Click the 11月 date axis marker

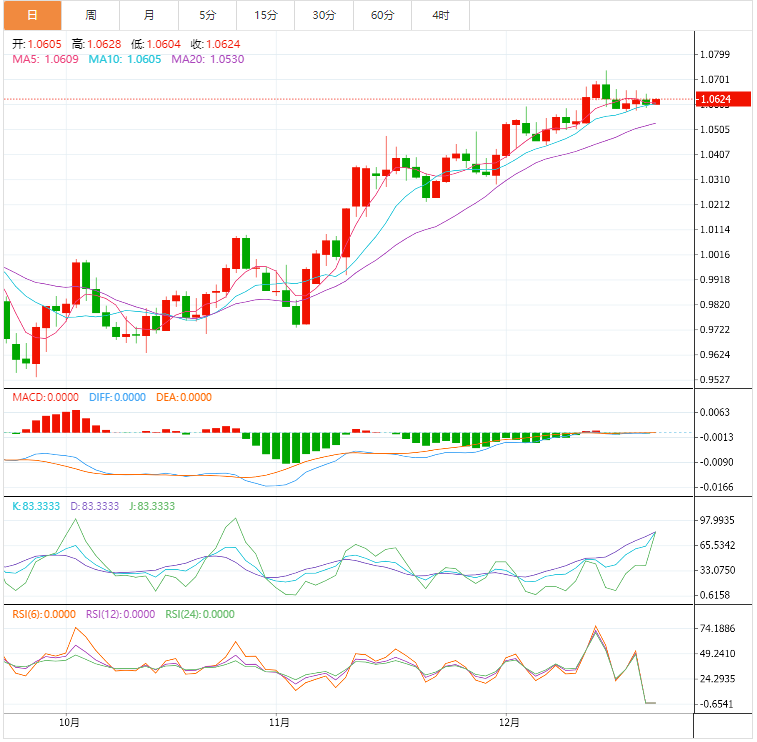pyautogui.click(x=280, y=722)
